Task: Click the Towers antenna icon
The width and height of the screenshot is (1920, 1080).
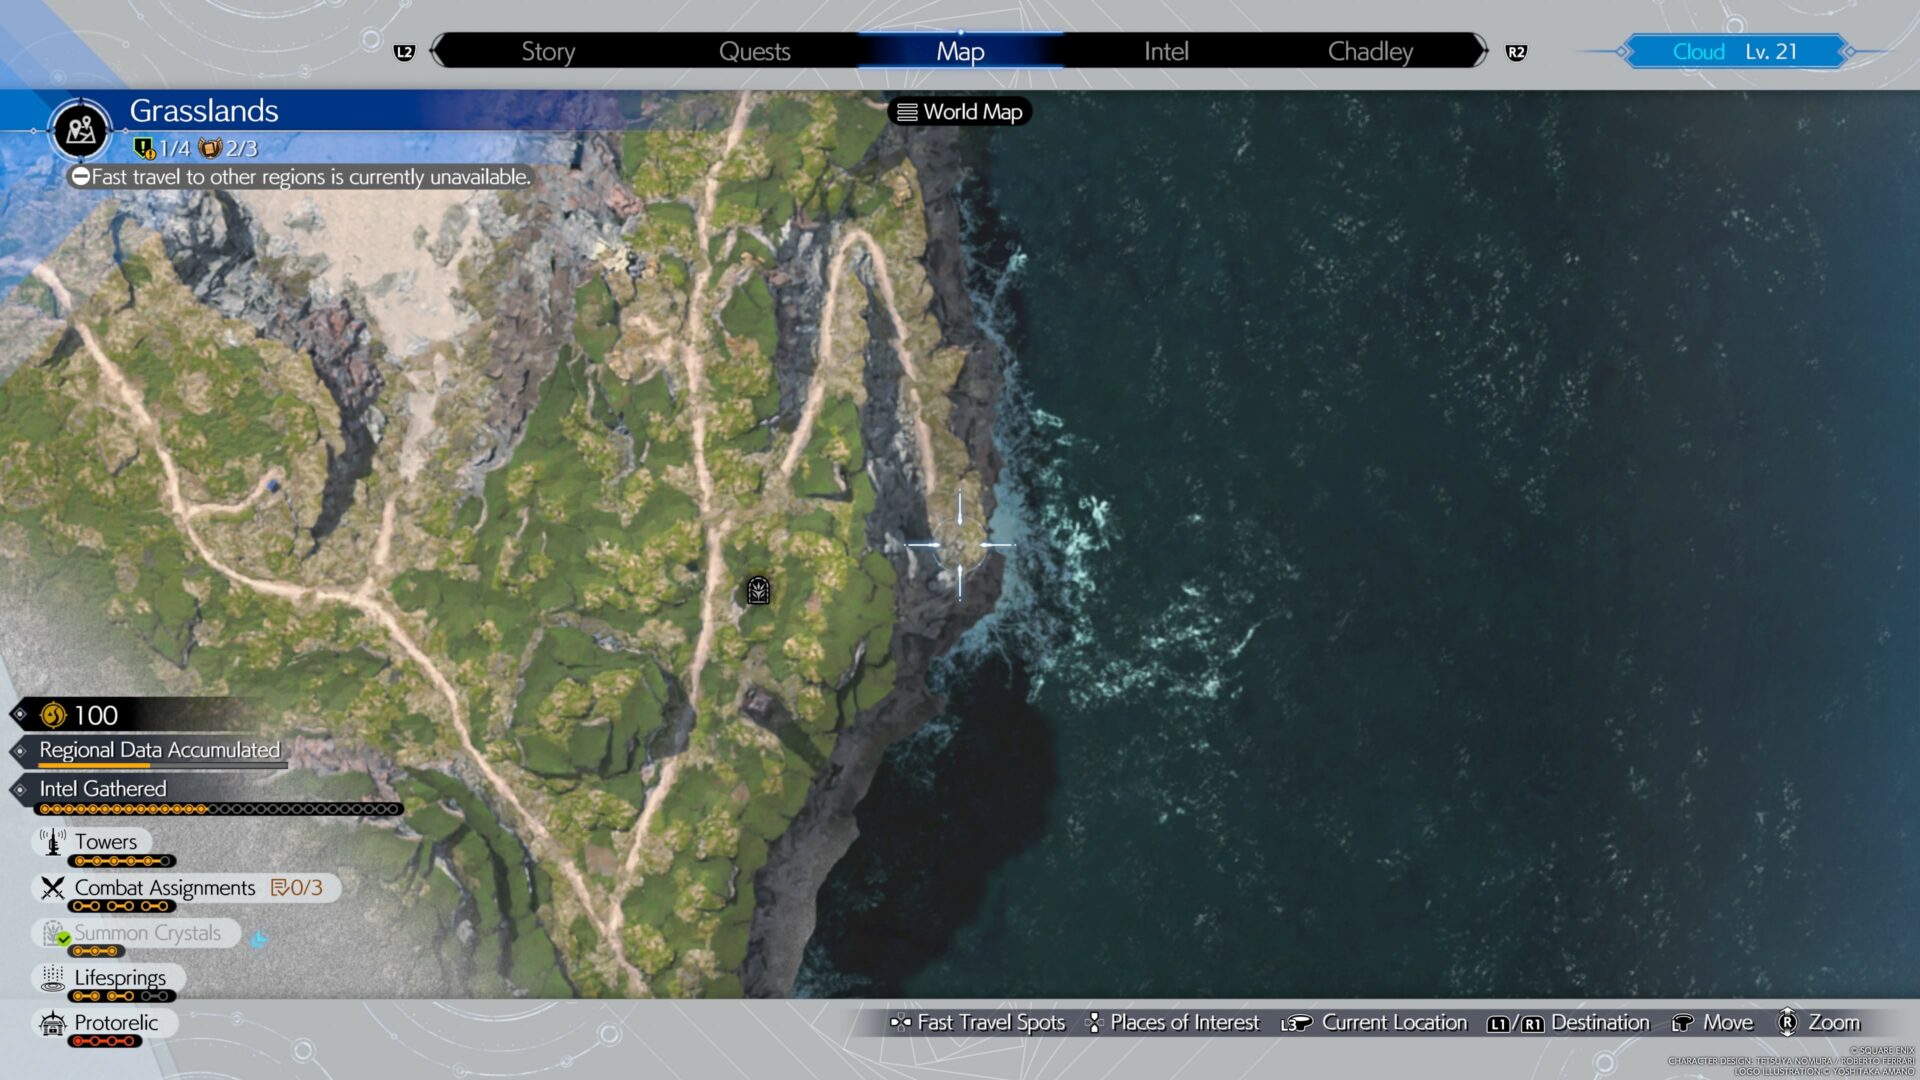Action: [x=52, y=842]
